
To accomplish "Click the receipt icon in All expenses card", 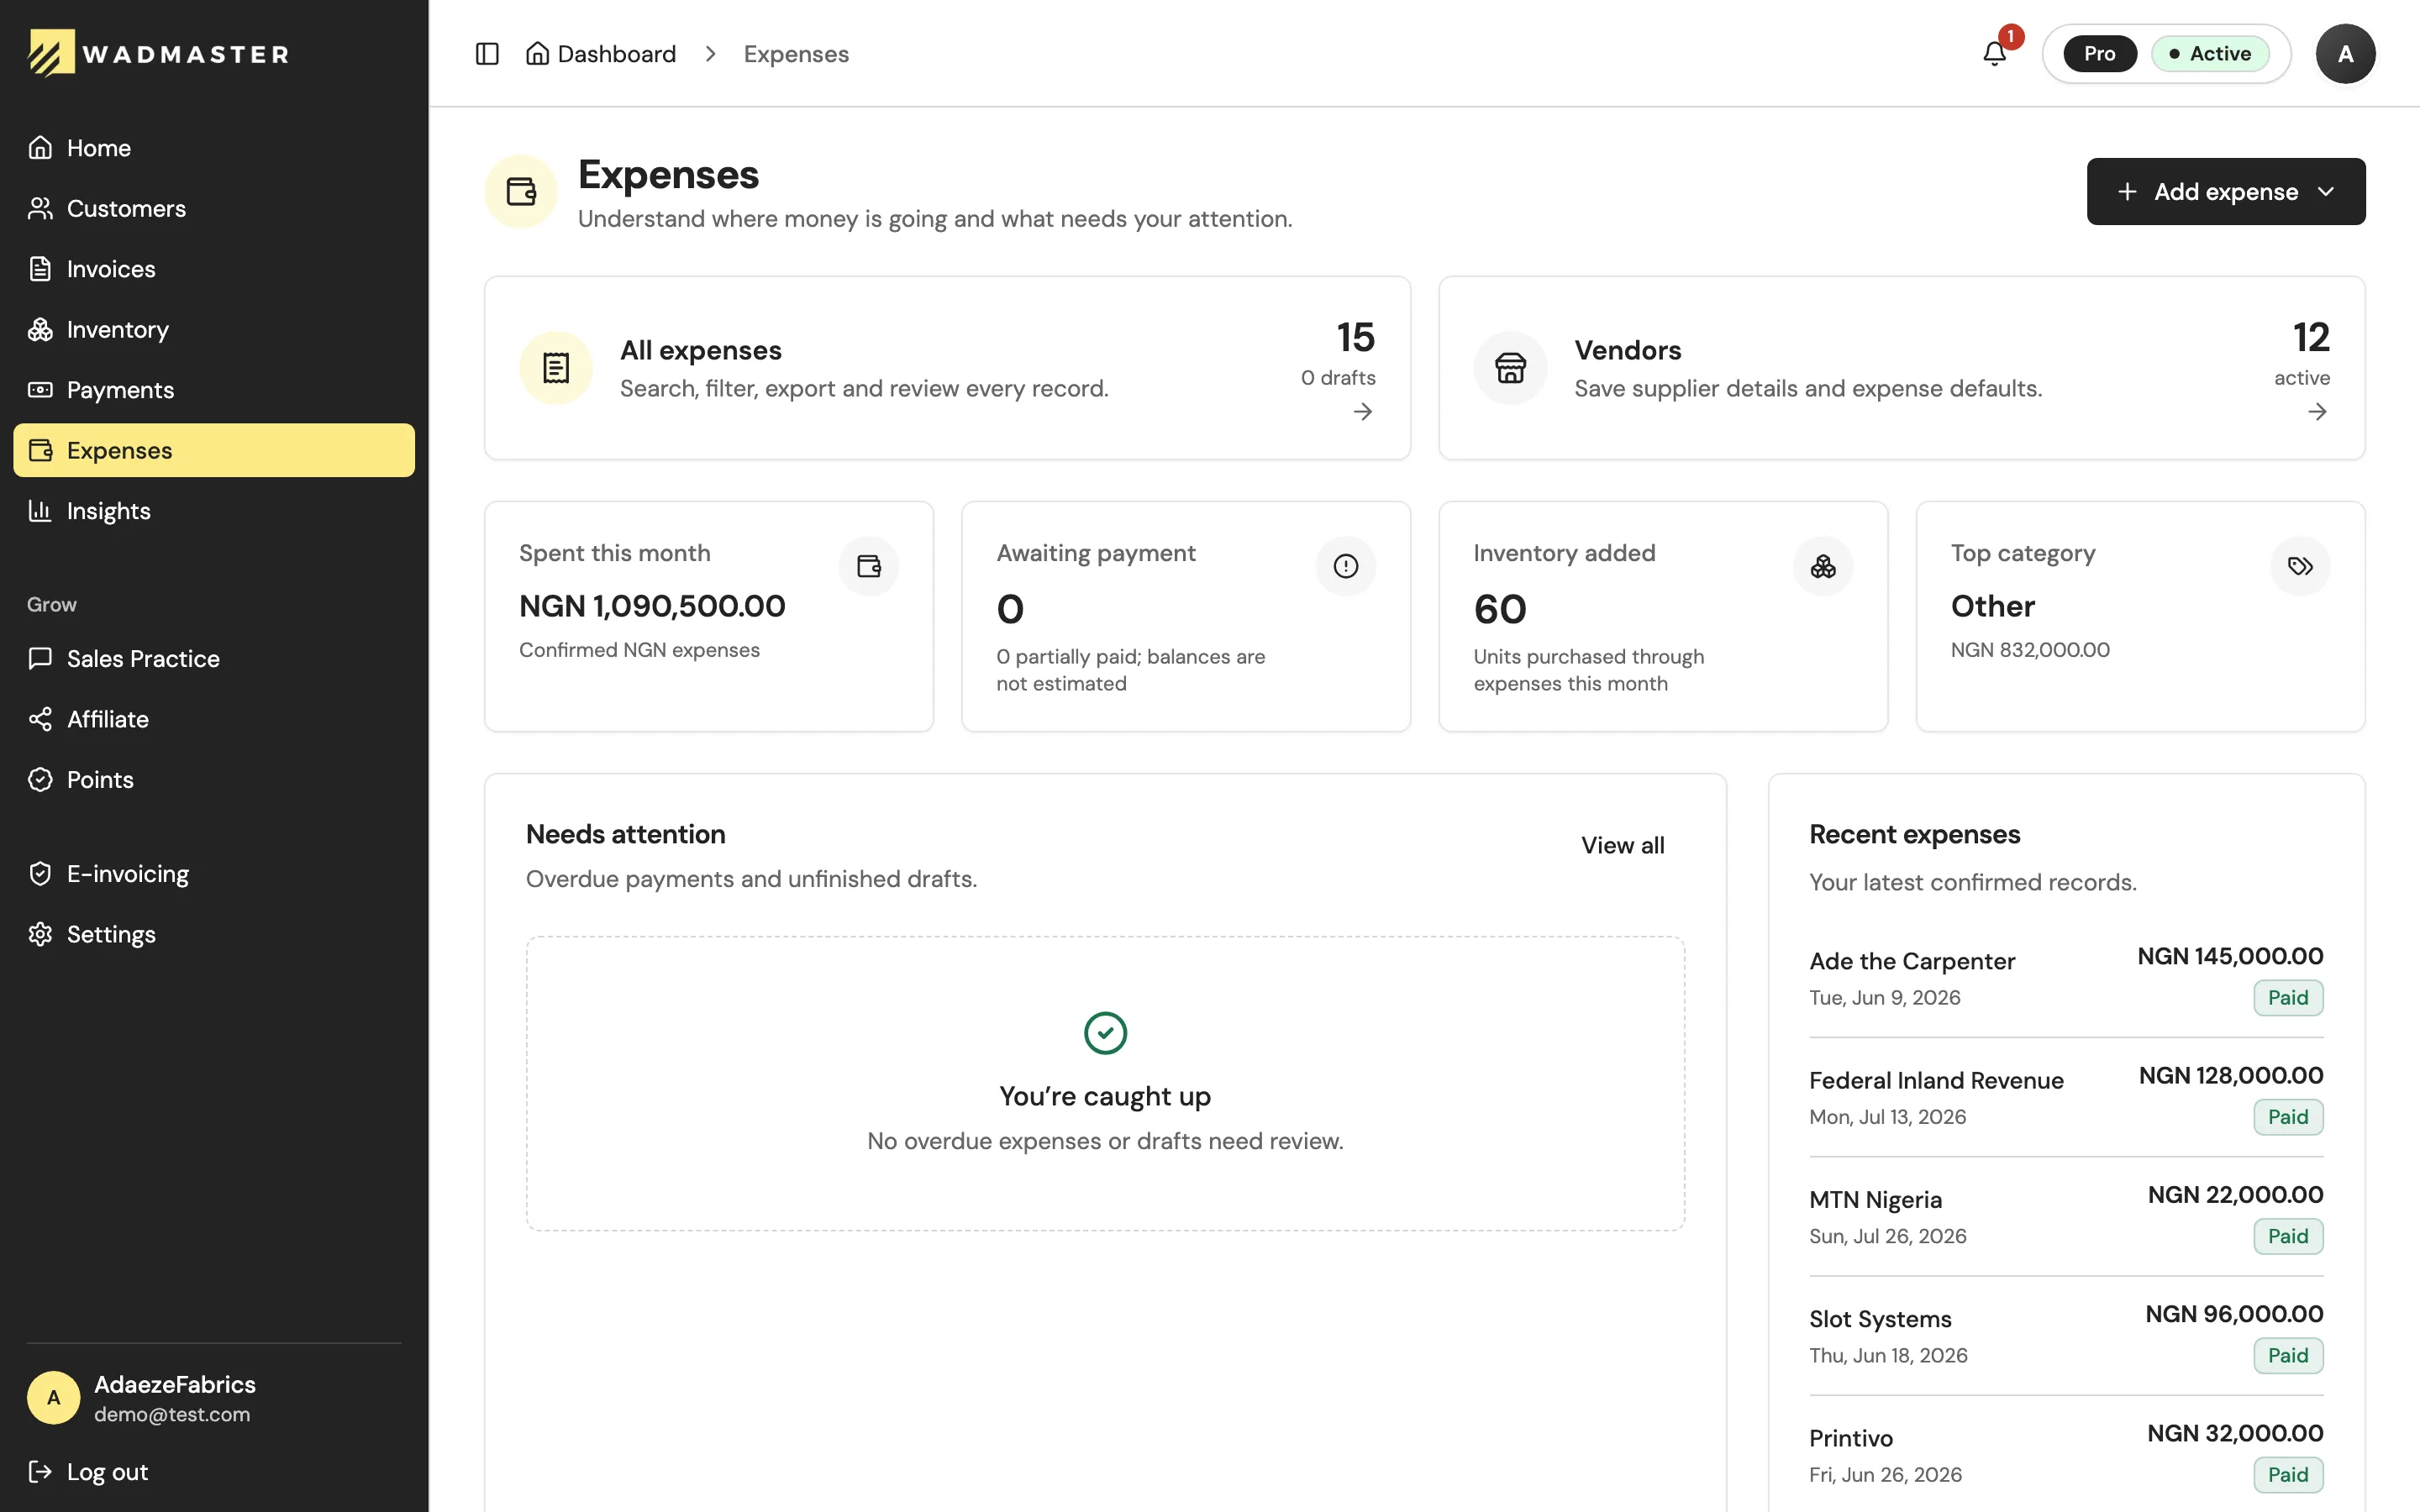I will (556, 368).
